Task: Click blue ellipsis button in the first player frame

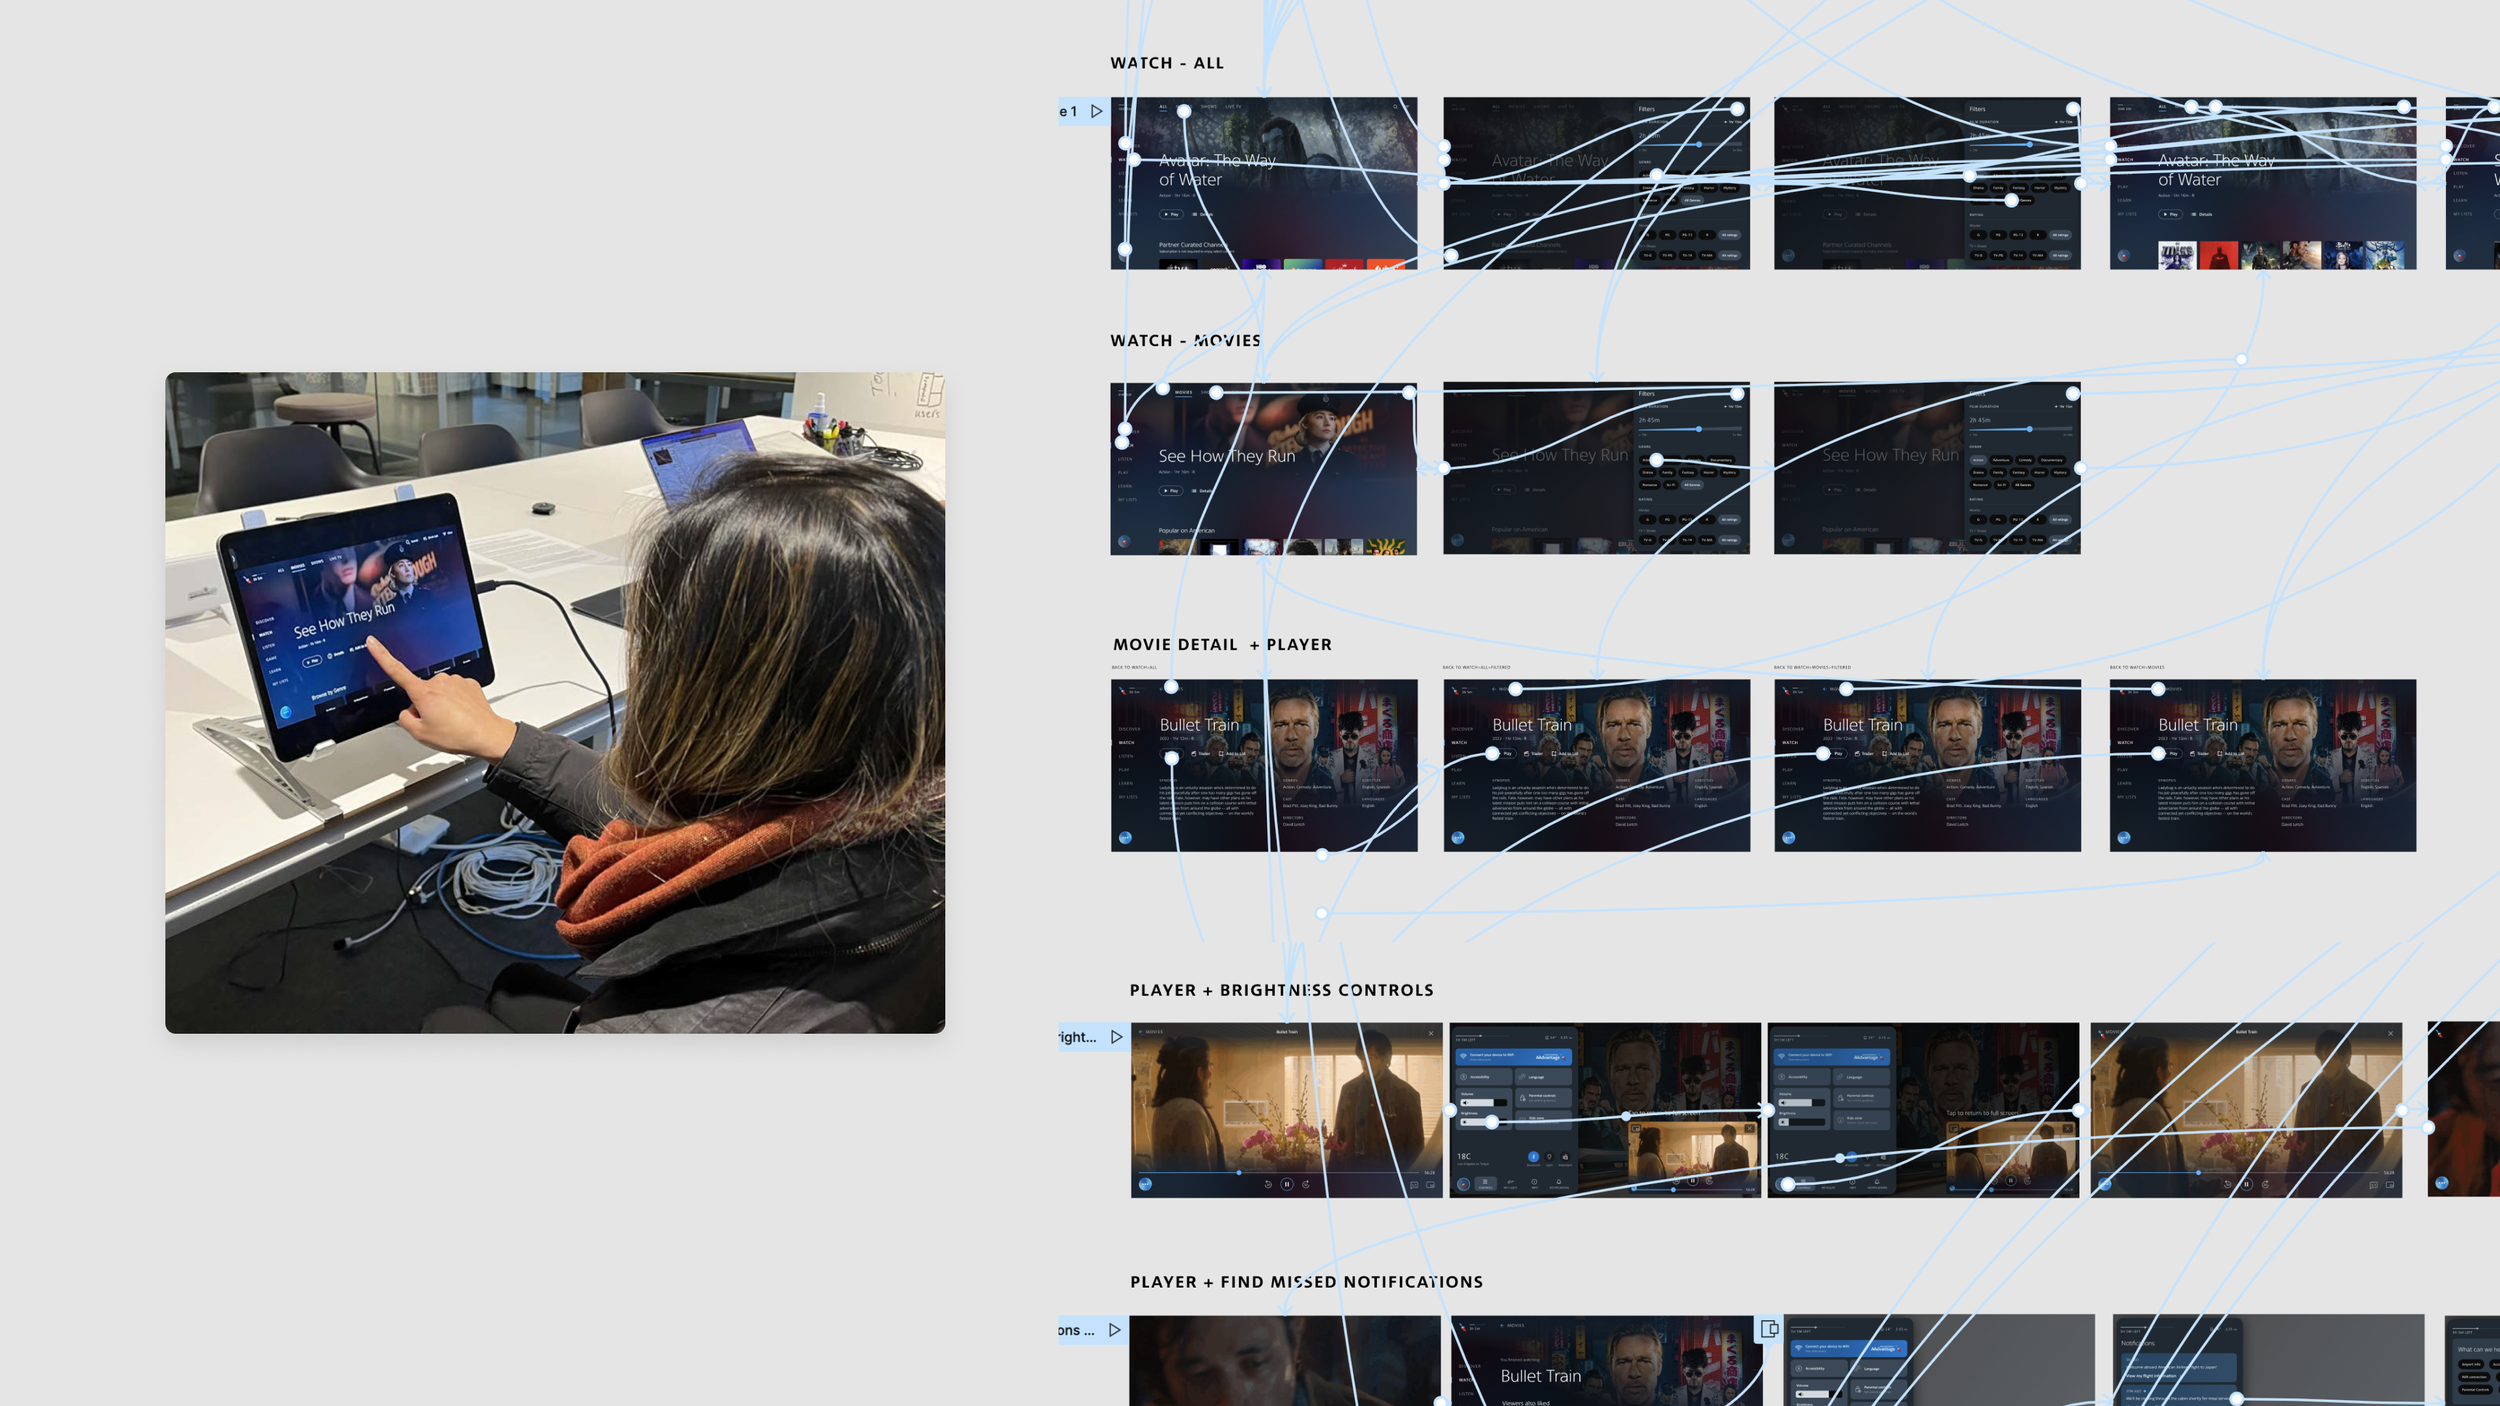Action: 1145,1184
